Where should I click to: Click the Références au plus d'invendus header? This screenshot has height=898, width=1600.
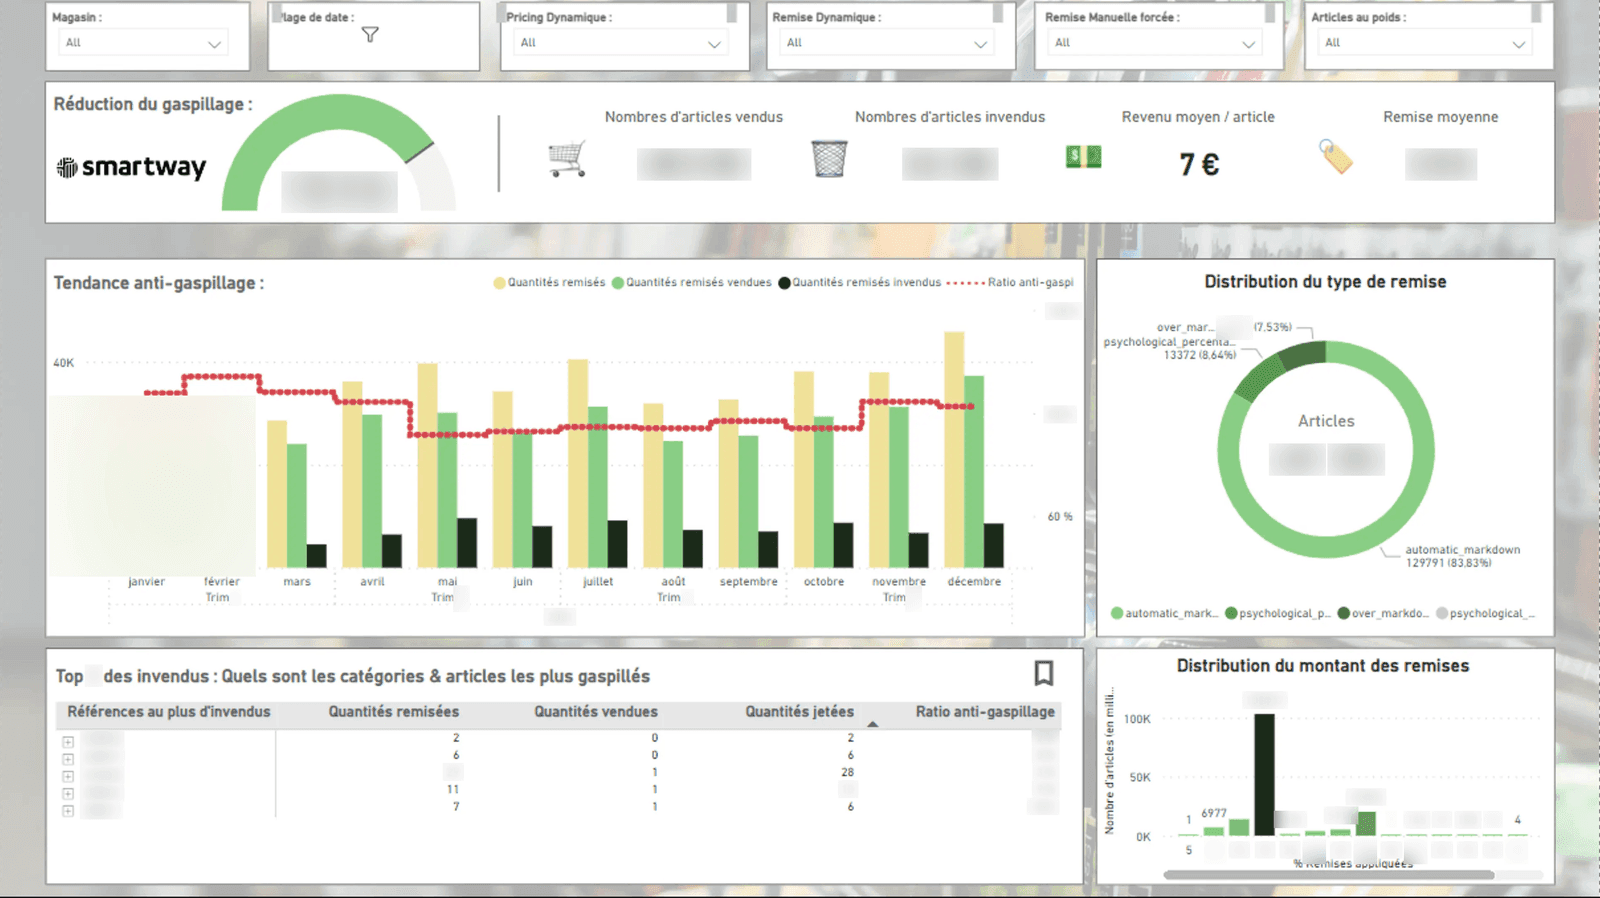pyautogui.click(x=169, y=712)
